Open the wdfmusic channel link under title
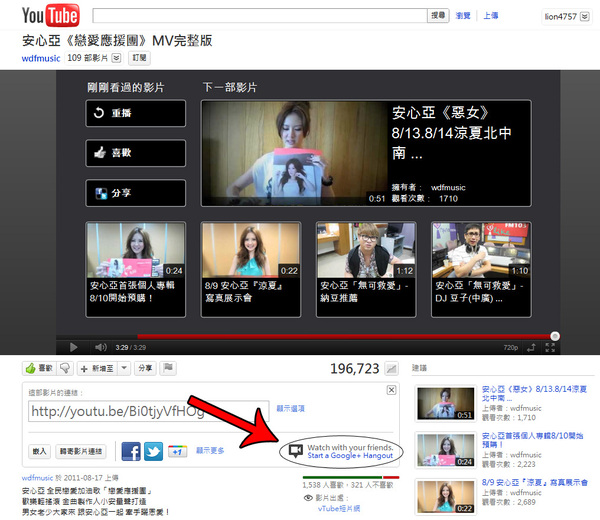The height and width of the screenshot is (520, 600). (41, 58)
